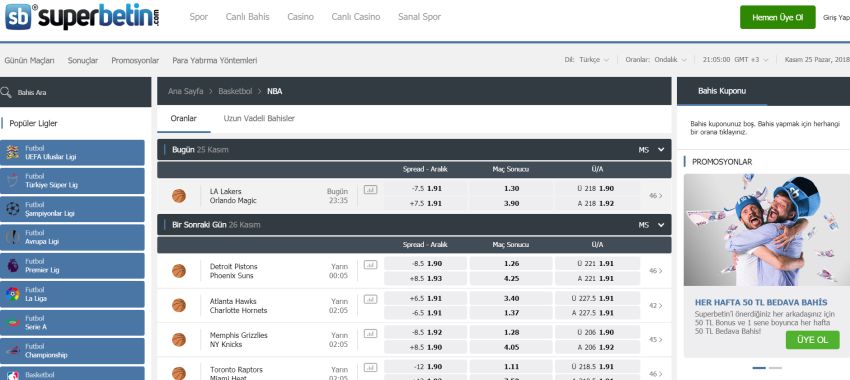Pick LA Lakers spread -7.5 at 1.91
The width and height of the screenshot is (850, 380).
click(426, 189)
